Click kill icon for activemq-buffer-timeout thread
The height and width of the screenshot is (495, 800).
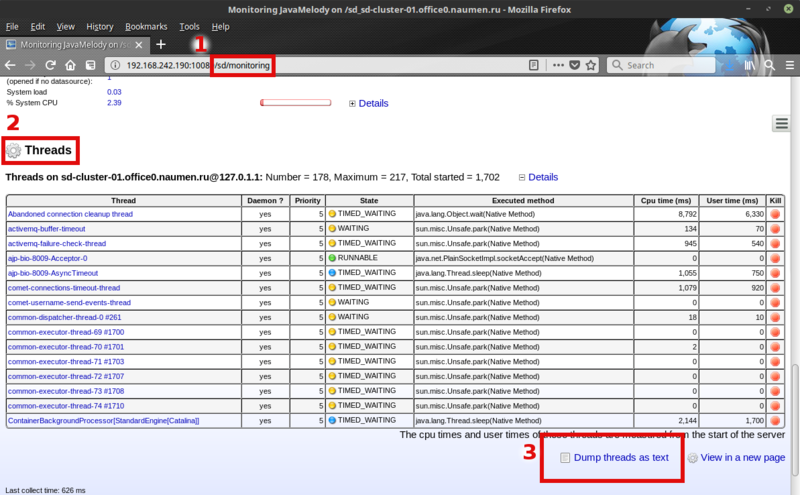(775, 229)
